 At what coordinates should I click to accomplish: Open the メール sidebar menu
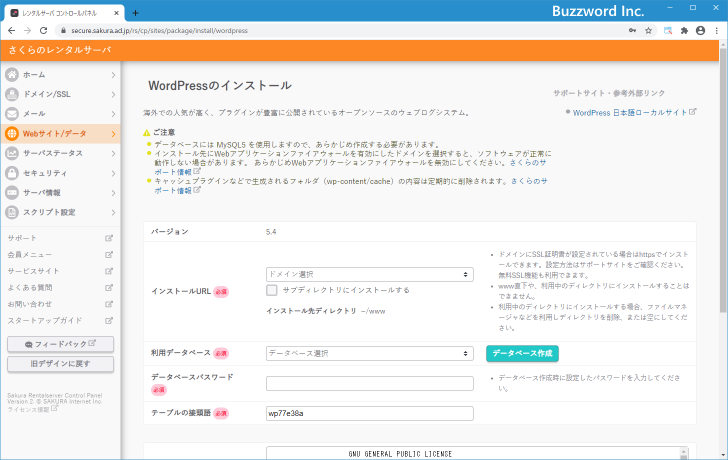tap(60, 114)
